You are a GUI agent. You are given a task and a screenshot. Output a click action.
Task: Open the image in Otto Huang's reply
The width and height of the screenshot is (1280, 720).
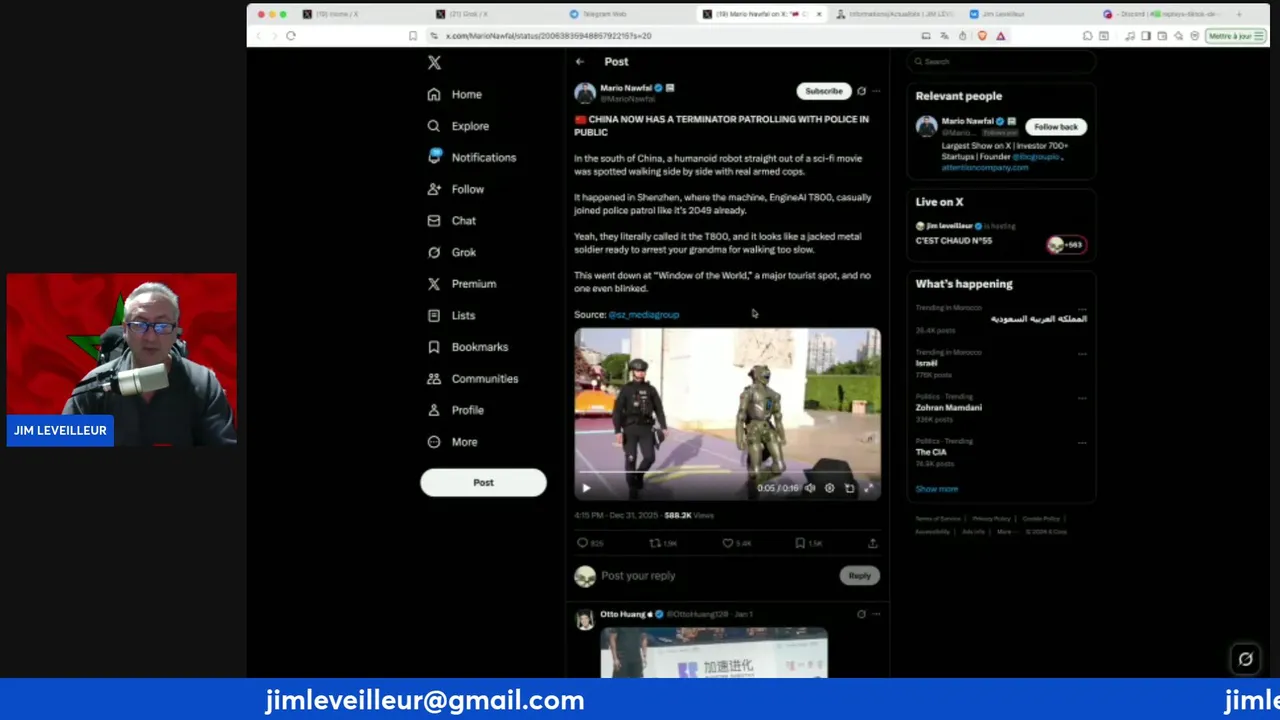click(714, 652)
